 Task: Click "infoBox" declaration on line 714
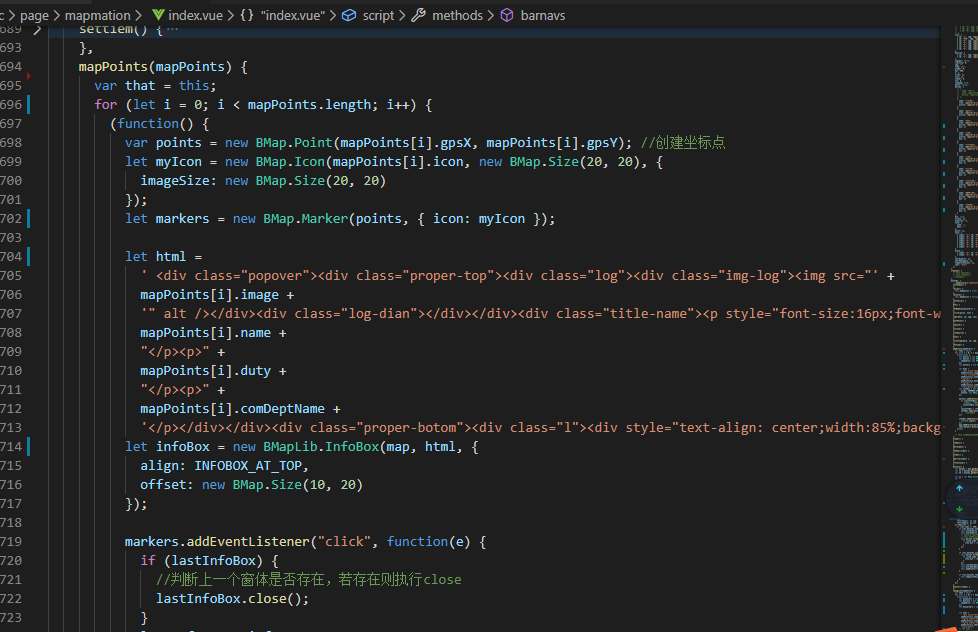point(182,447)
